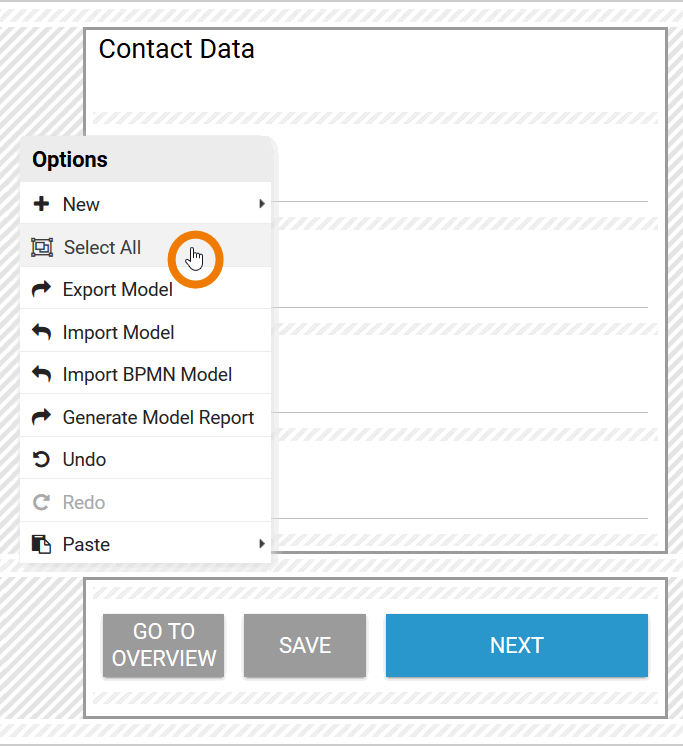Click the Generate Model Report arrow icon

click(x=41, y=418)
